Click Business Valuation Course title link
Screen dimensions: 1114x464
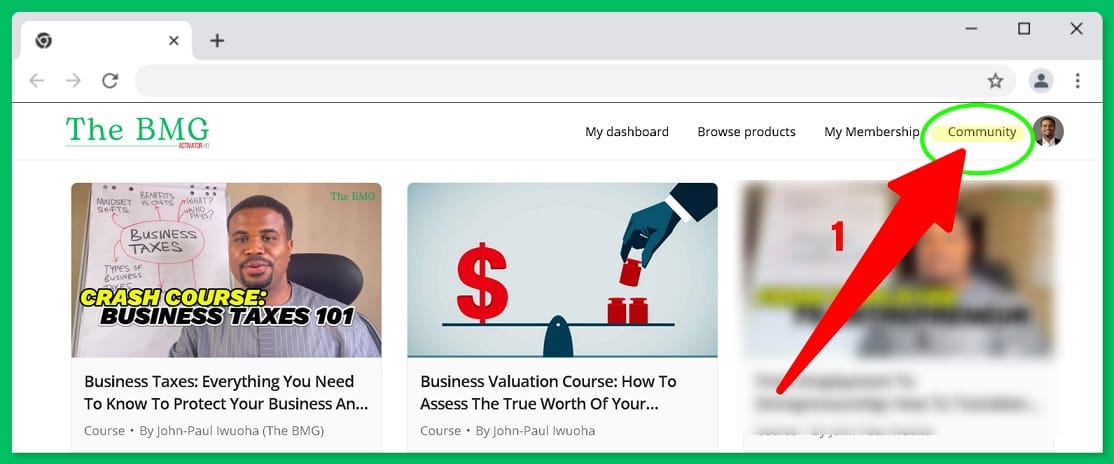[x=548, y=392]
